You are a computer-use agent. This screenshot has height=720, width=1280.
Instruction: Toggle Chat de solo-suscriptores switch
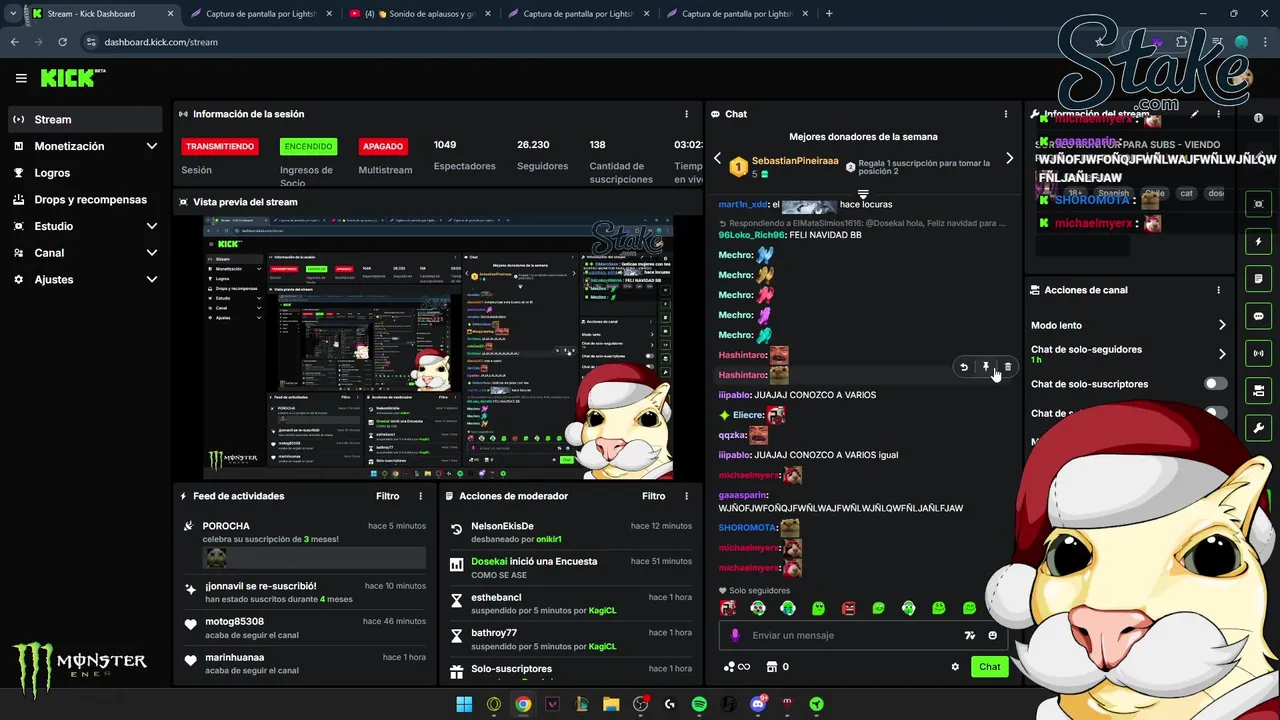click(x=1215, y=384)
